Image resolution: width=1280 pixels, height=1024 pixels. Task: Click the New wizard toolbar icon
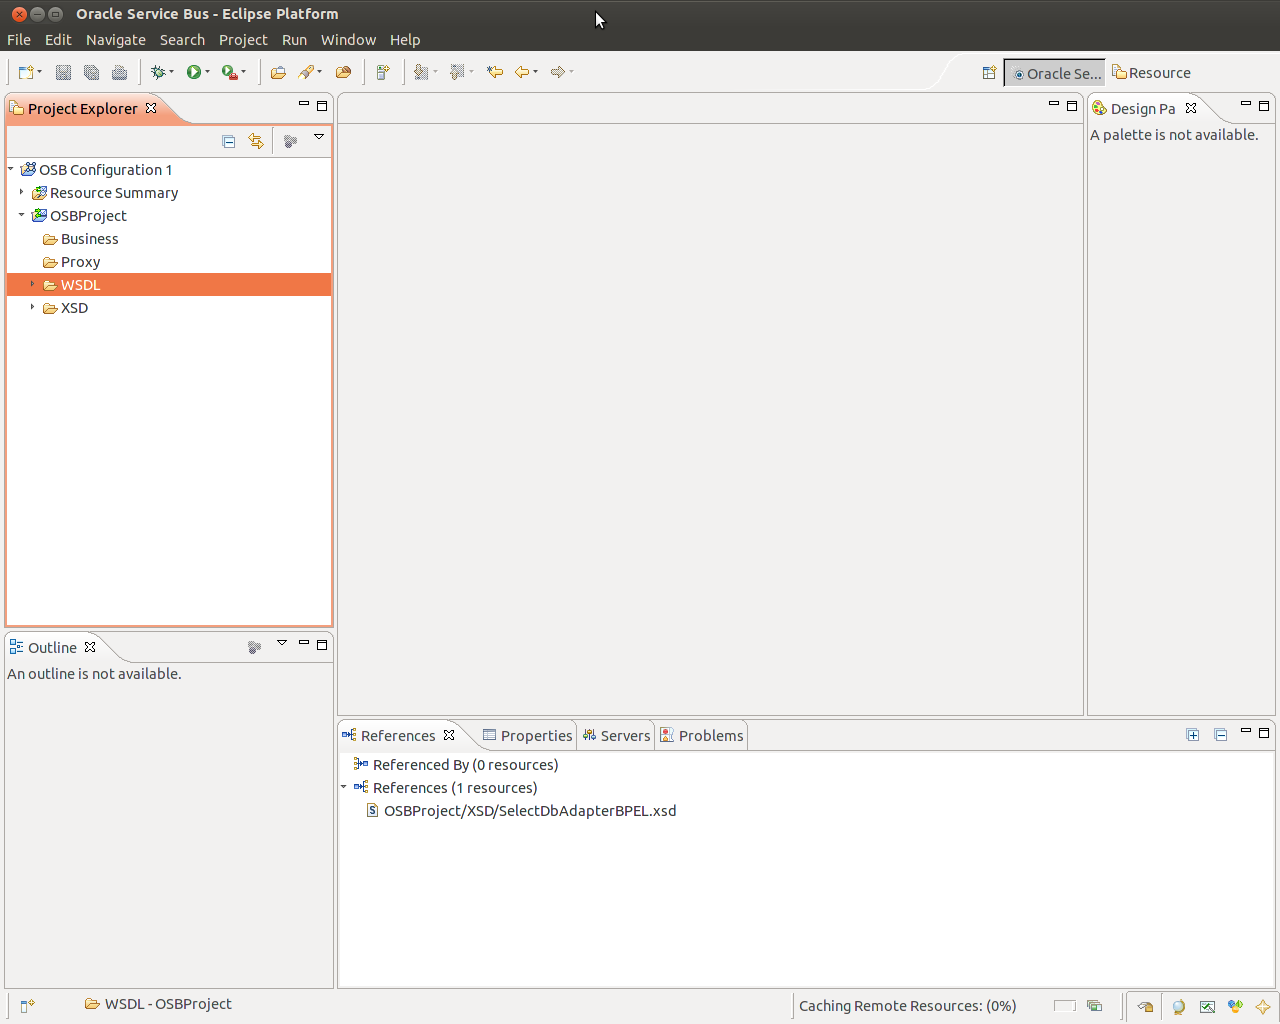click(26, 72)
